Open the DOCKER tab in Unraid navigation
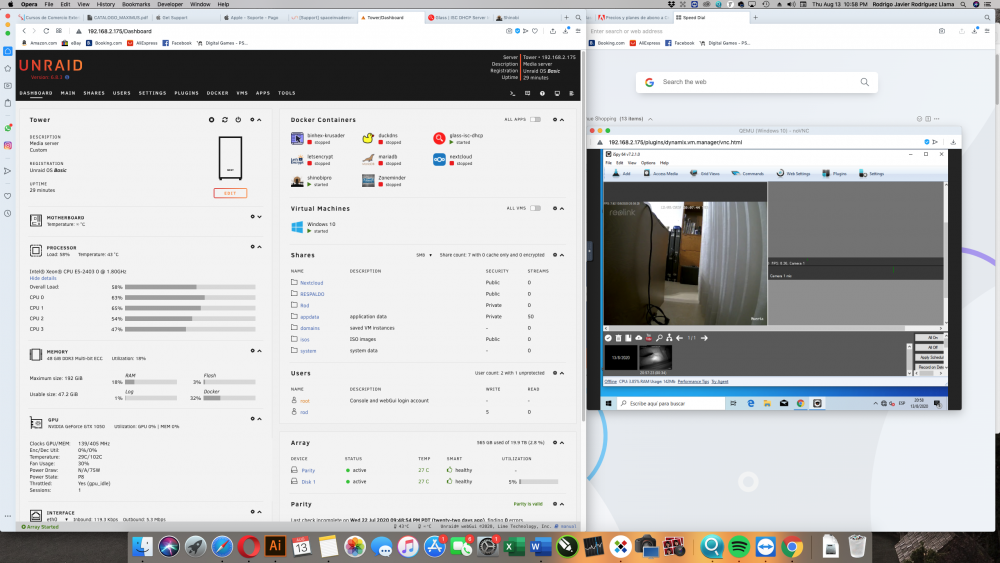This screenshot has height=563, width=1000. click(x=217, y=93)
